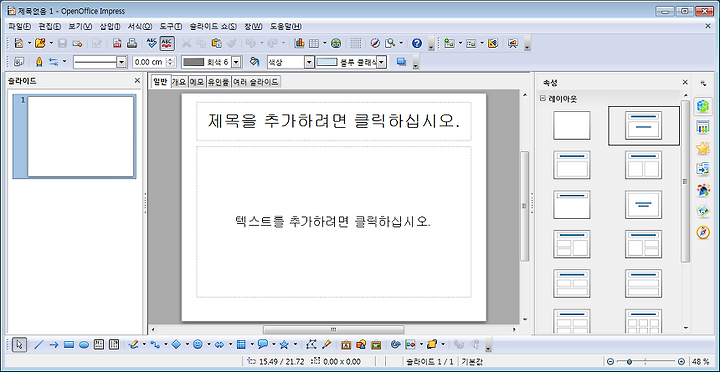Open the Navigator compass toolbar icon
Image resolution: width=720 pixels, height=372 pixels.
375,43
